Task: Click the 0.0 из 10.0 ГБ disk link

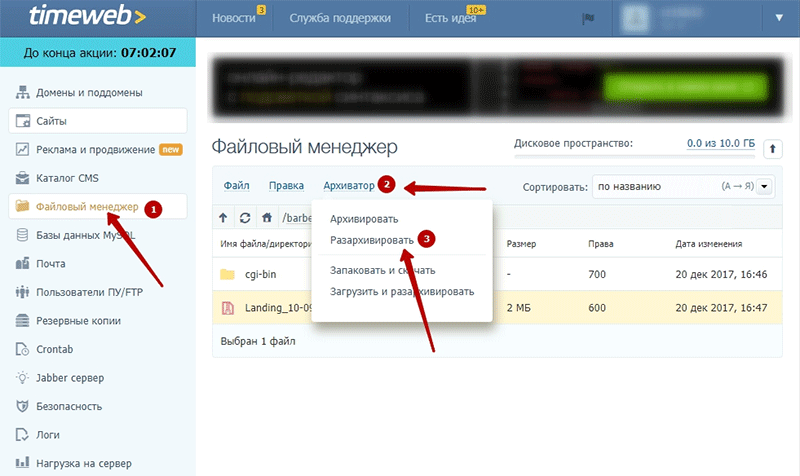Action: [x=720, y=143]
